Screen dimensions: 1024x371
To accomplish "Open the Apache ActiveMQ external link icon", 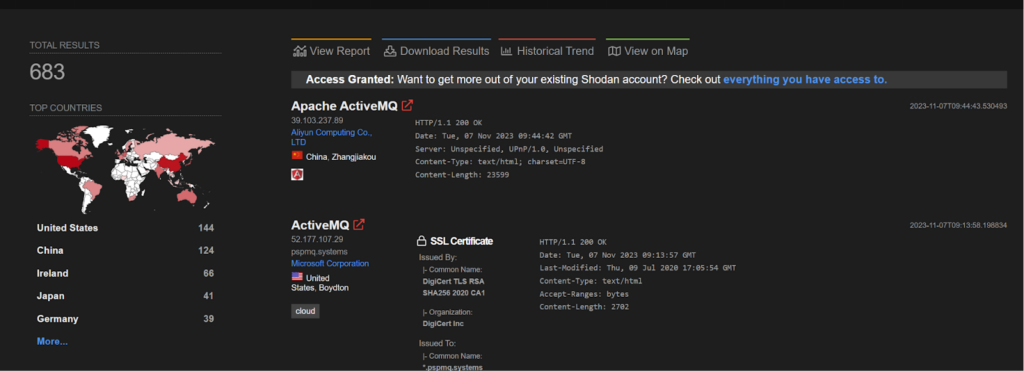I will pos(408,106).
